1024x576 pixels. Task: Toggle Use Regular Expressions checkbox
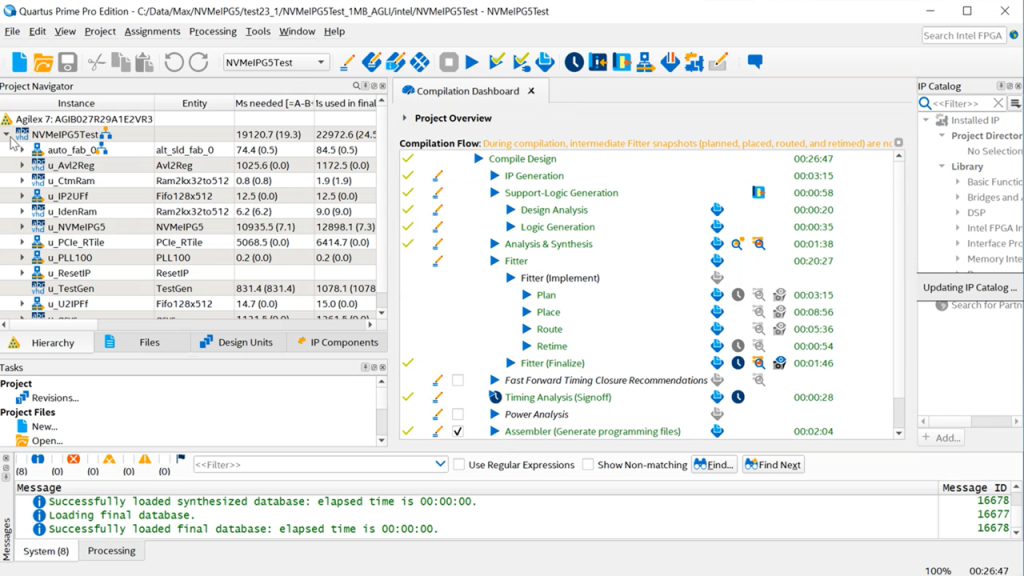click(x=459, y=464)
